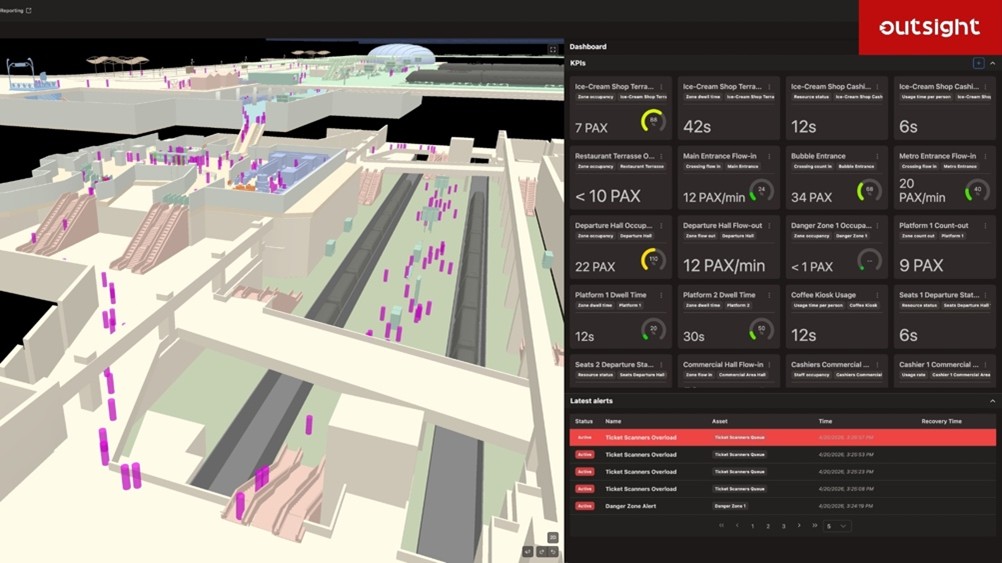Collapse the Latest alerts section
Image resolution: width=1002 pixels, height=563 pixels.
992,401
